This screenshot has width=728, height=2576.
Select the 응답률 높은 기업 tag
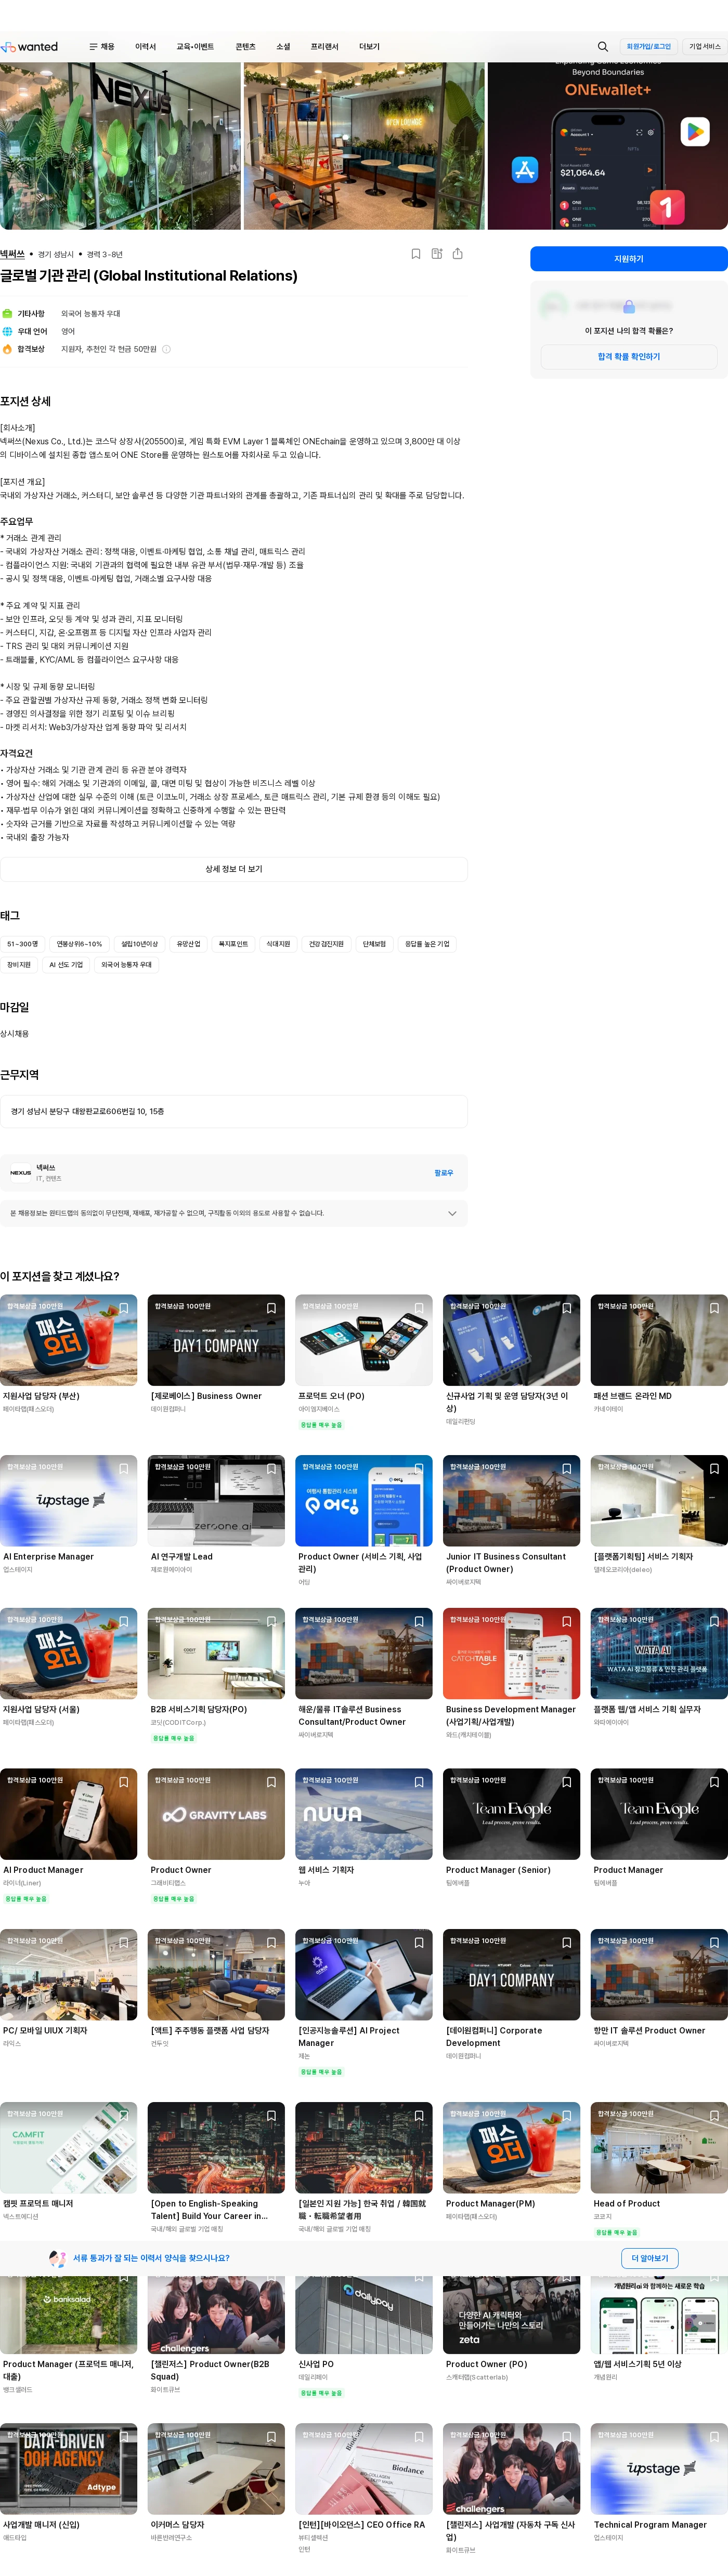(427, 944)
